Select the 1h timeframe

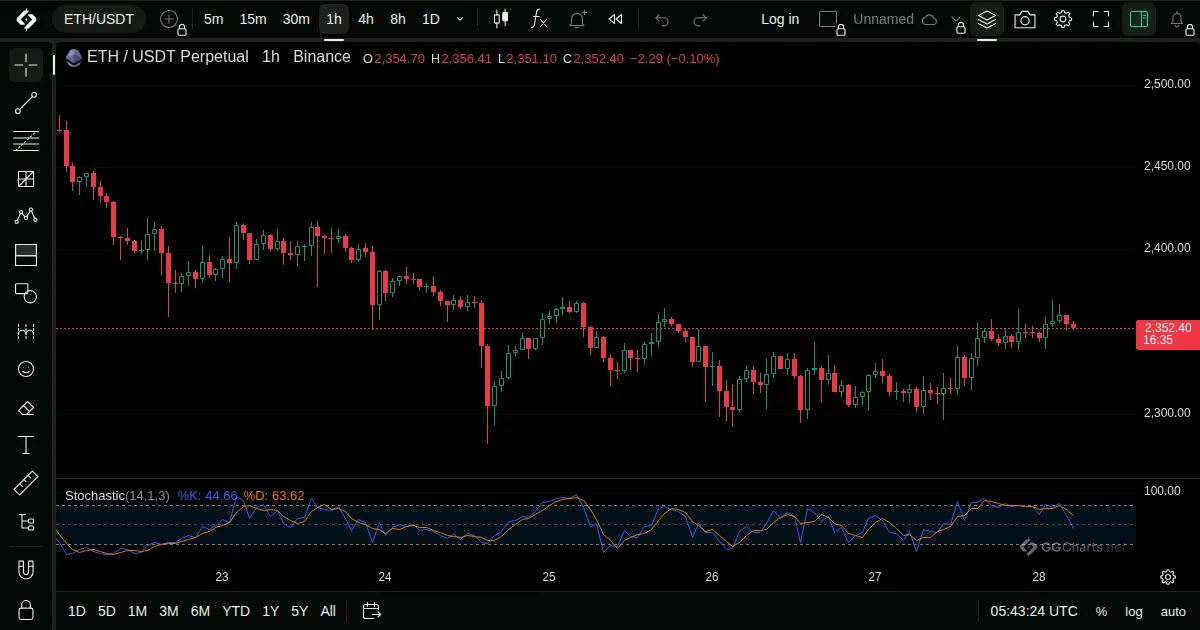[334, 19]
